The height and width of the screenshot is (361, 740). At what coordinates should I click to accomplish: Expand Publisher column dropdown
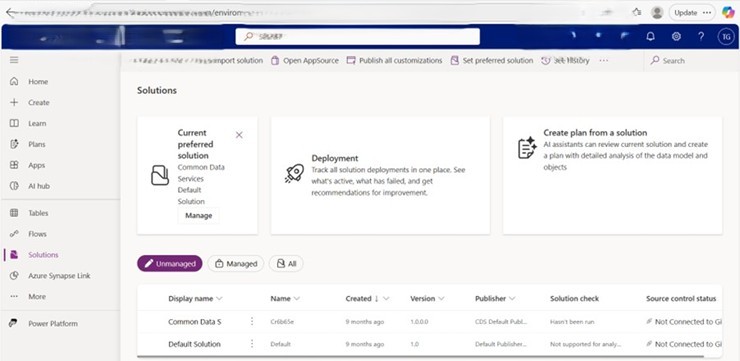pyautogui.click(x=512, y=299)
